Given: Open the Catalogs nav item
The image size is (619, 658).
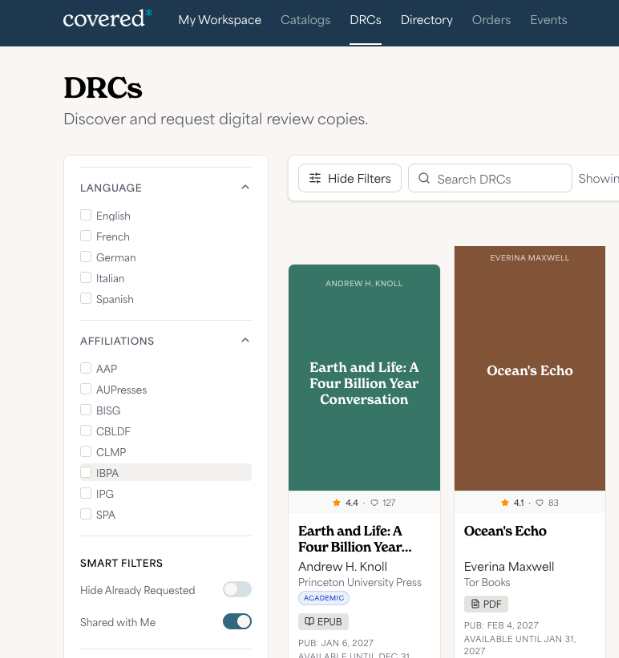Looking at the screenshot, I should click(306, 20).
